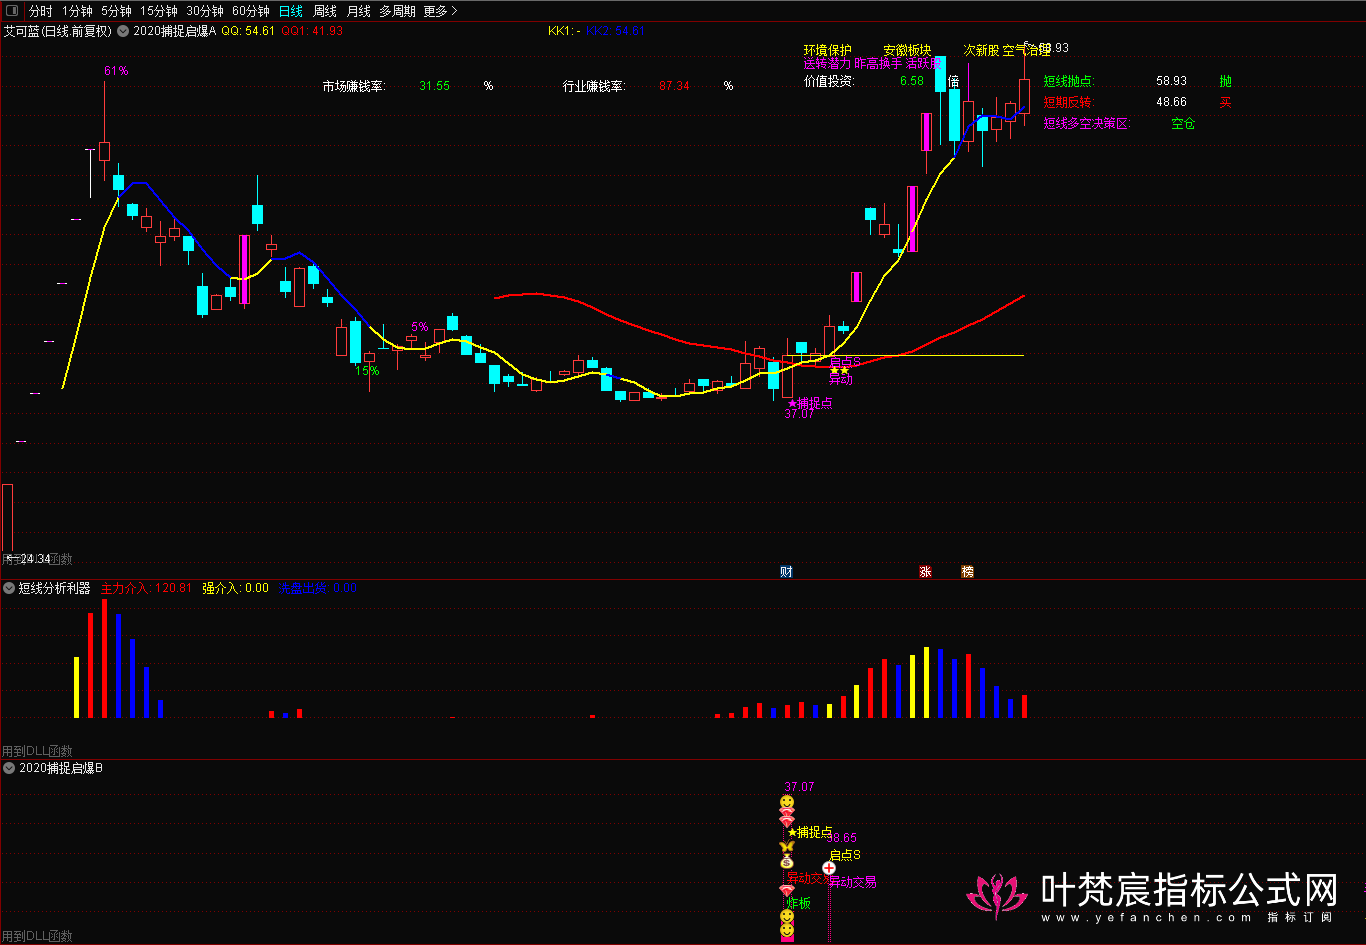Click the red diamond icon above 炸板
The image size is (1366, 945).
click(786, 890)
